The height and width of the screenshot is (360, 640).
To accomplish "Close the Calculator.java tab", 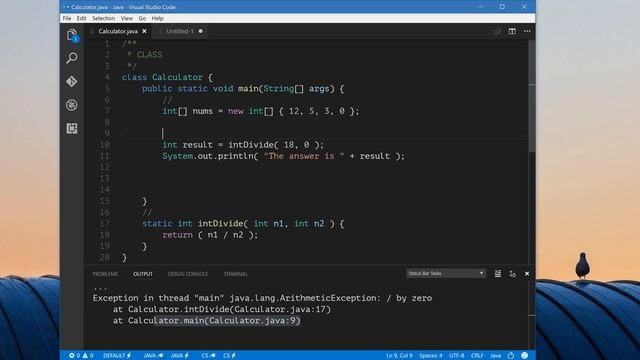I will click(x=144, y=31).
